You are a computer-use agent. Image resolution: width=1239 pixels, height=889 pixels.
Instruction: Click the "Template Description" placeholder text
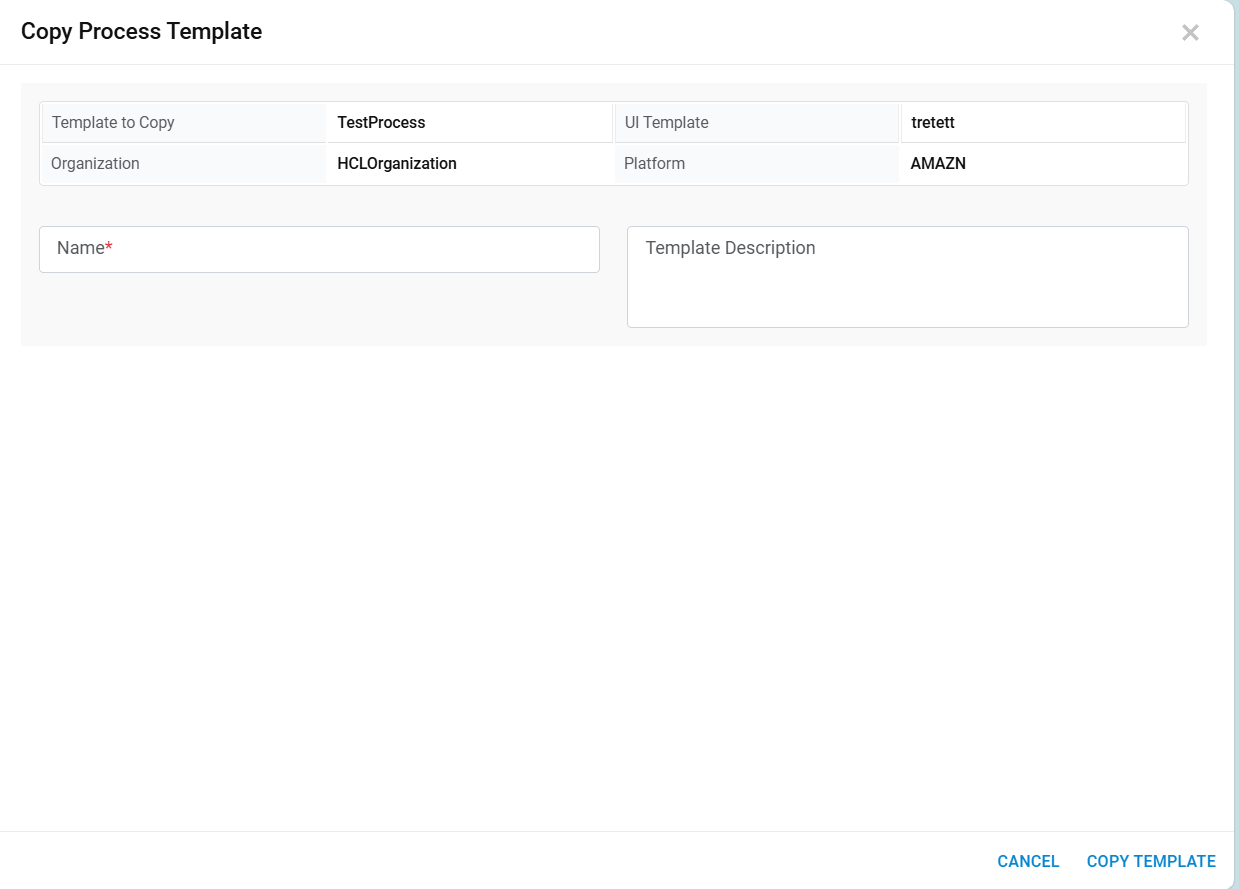[x=730, y=248]
